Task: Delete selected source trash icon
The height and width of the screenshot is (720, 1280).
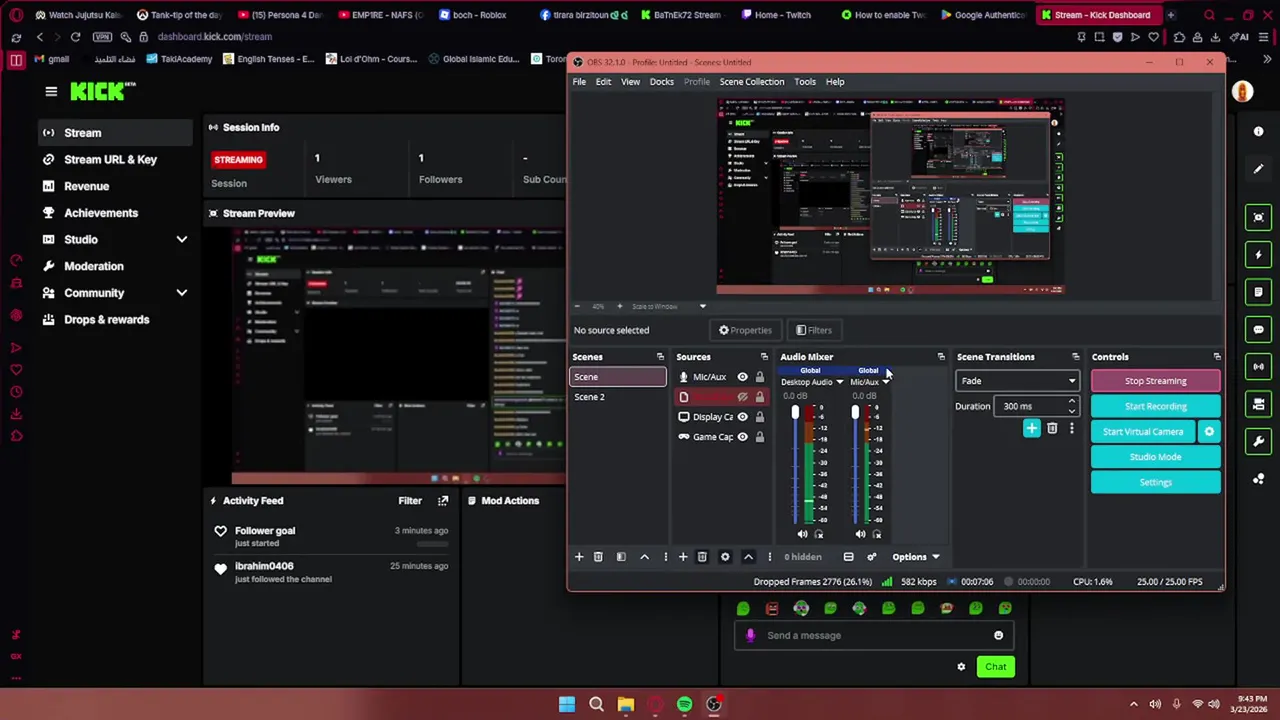Action: 702,557
